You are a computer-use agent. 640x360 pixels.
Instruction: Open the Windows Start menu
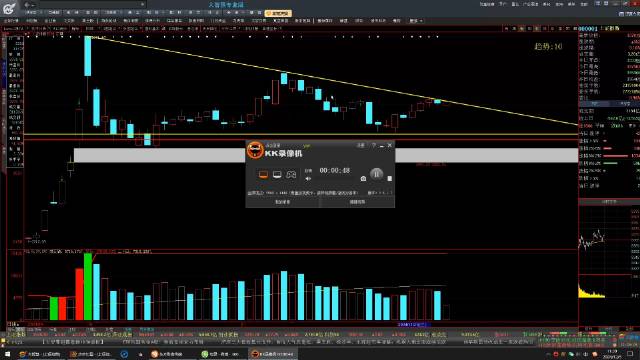click(x=7, y=354)
